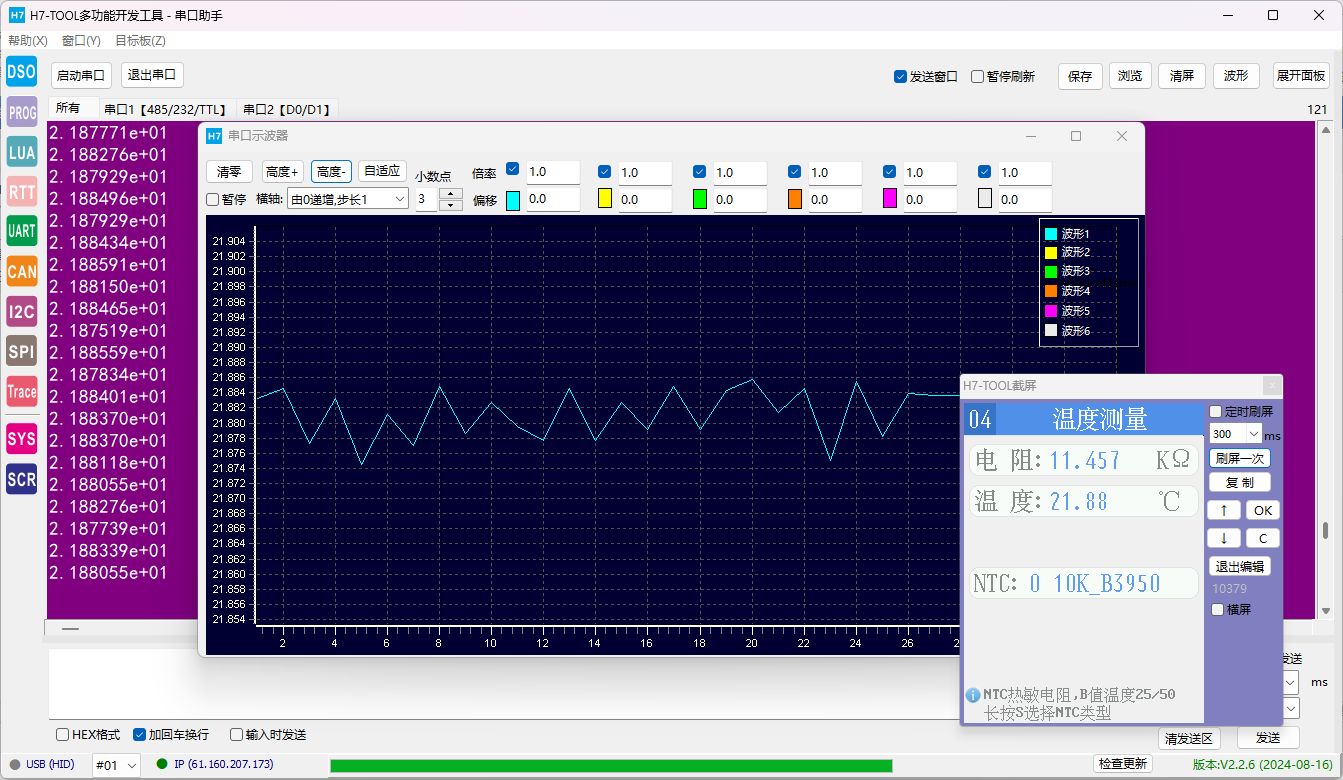
Task: Click the cyan waveform 1 color swatch
Action: pyautogui.click(x=513, y=200)
